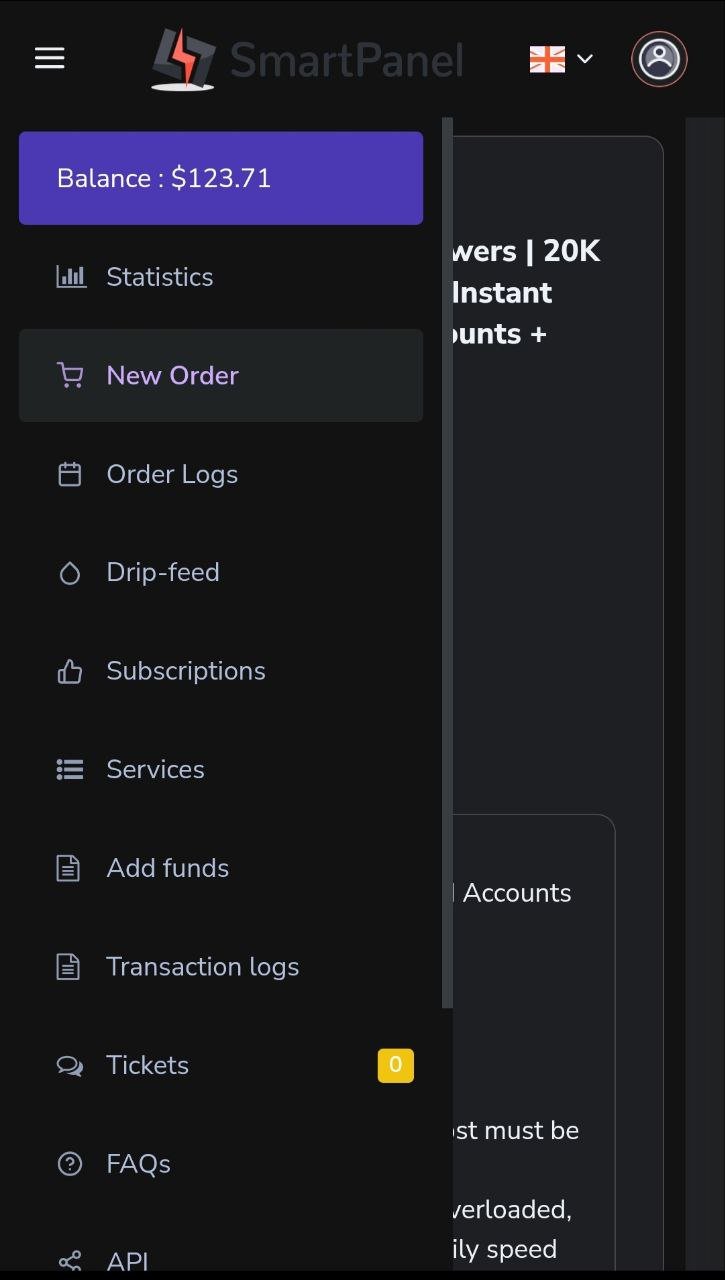Screen dimensions: 725x1280
Task: Click the Balance $123.71 button
Action: coord(221,178)
